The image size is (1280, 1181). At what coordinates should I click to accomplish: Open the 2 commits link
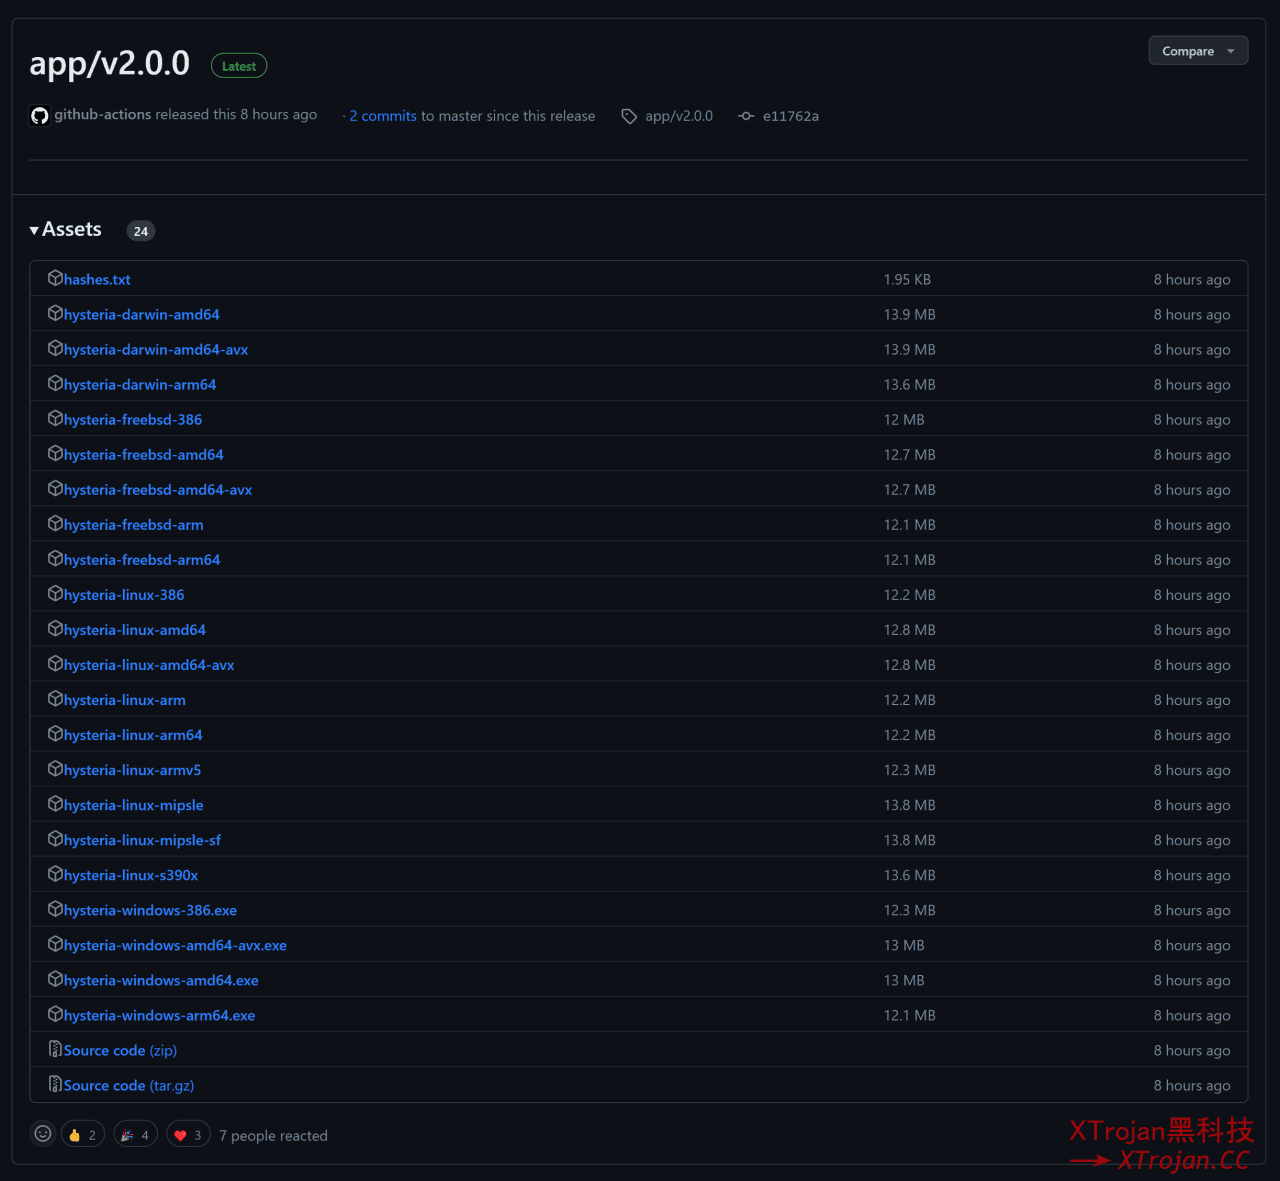pos(383,116)
